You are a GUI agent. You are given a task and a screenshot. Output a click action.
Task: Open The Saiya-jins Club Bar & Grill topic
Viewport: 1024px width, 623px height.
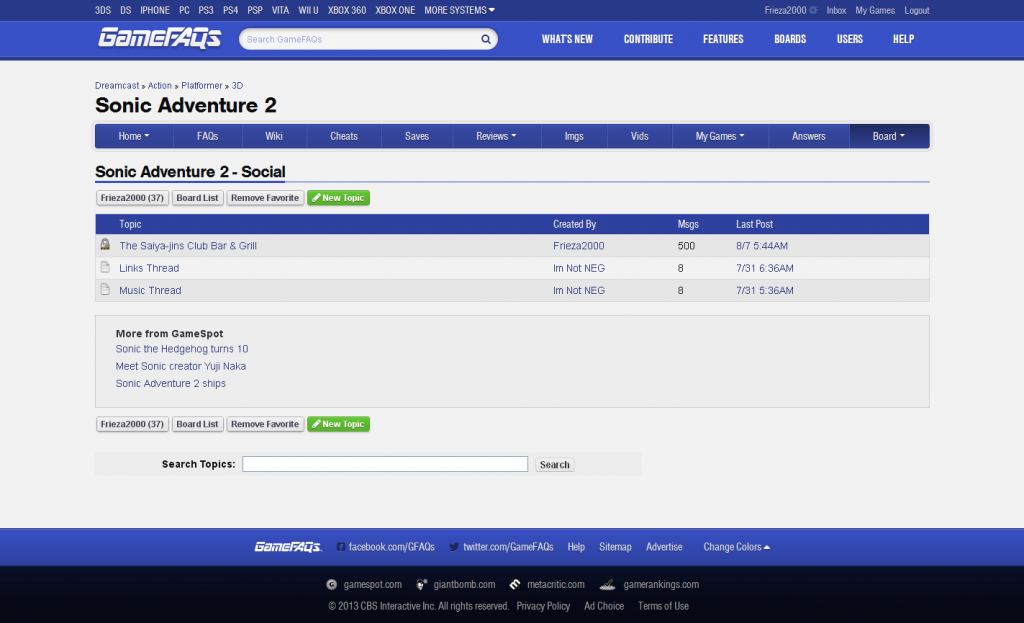pos(188,246)
